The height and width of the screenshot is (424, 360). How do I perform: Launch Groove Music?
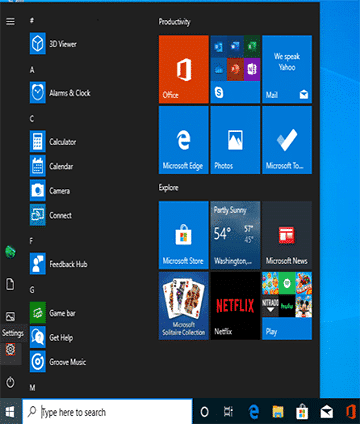click(58, 362)
